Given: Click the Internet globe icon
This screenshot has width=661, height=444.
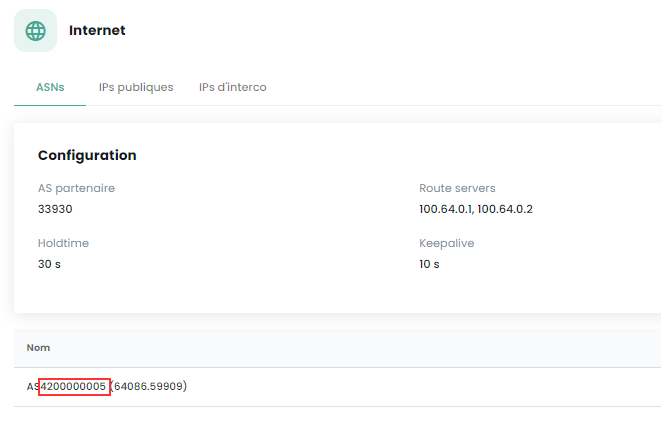Looking at the screenshot, I should coord(35,31).
